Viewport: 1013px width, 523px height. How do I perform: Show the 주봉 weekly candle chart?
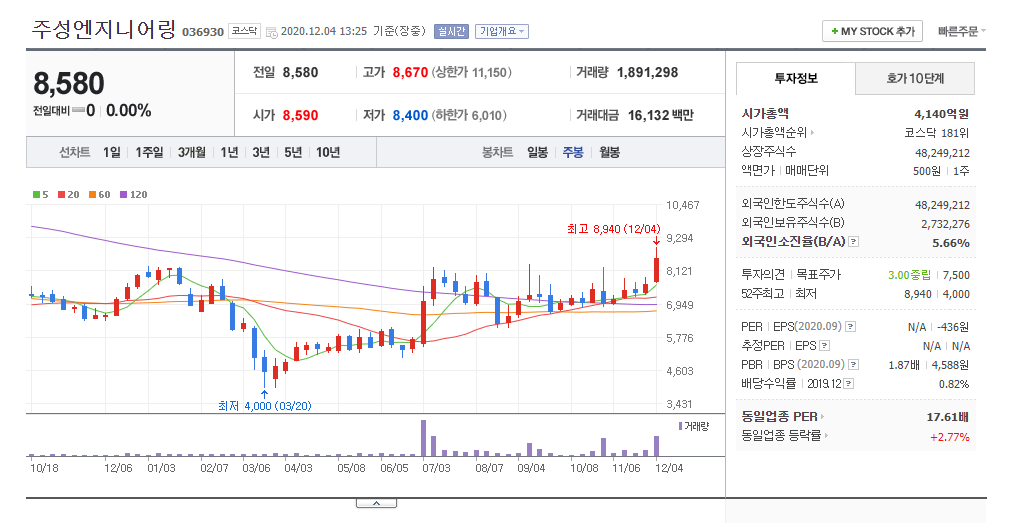tap(573, 152)
